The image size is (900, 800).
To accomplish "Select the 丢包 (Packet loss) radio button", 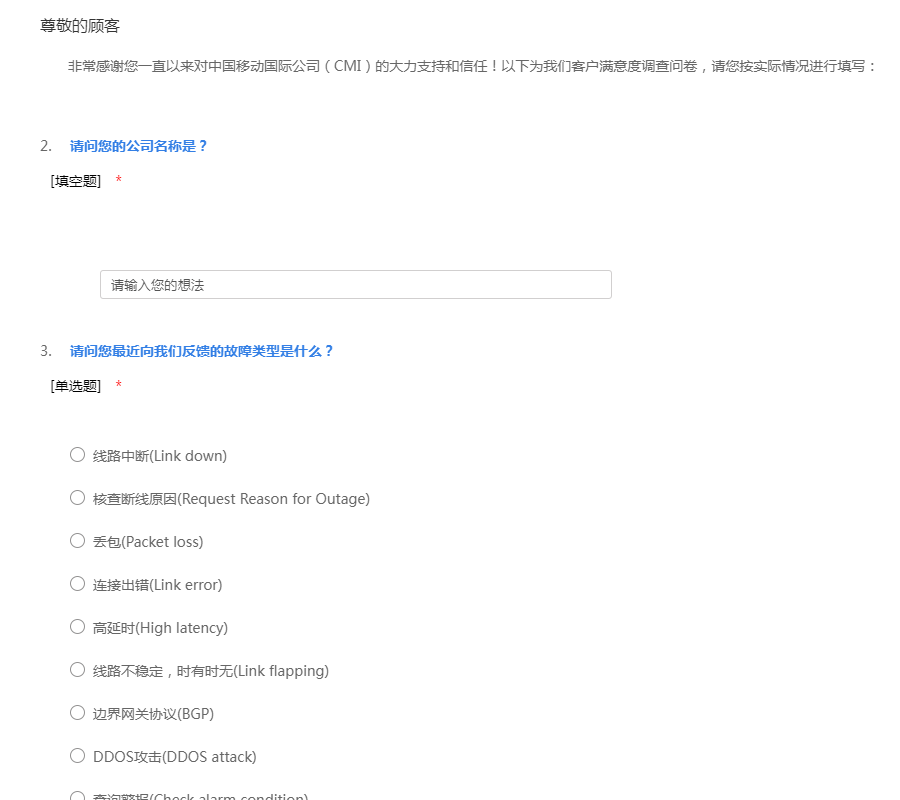I will 77,541.
